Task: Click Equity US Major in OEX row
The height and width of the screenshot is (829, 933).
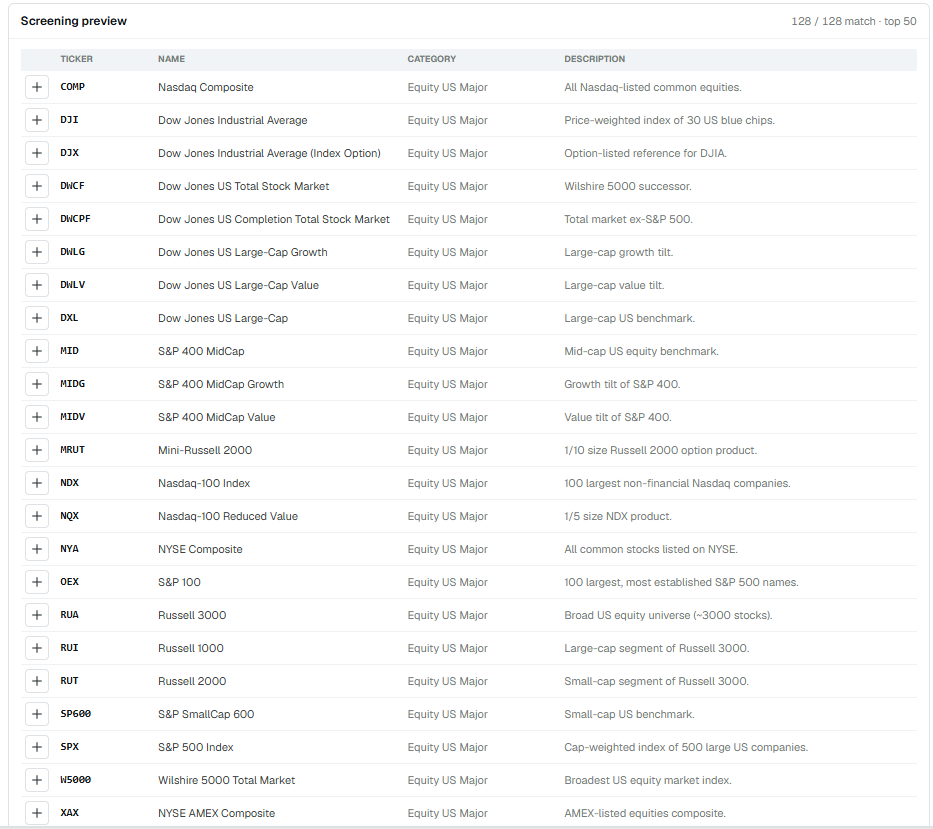Action: tap(447, 583)
